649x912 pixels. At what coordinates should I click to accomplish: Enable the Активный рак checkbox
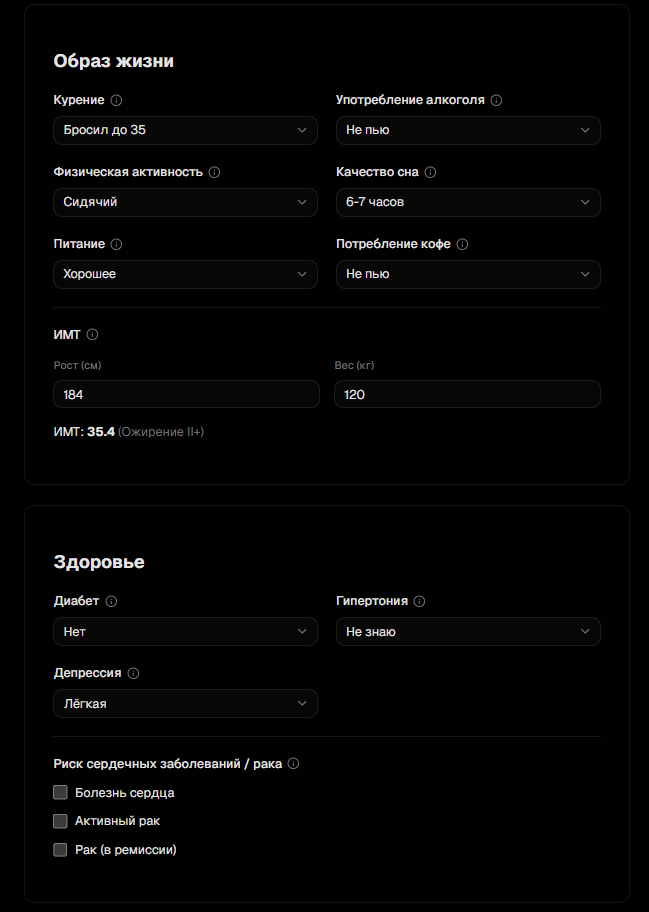[60, 821]
